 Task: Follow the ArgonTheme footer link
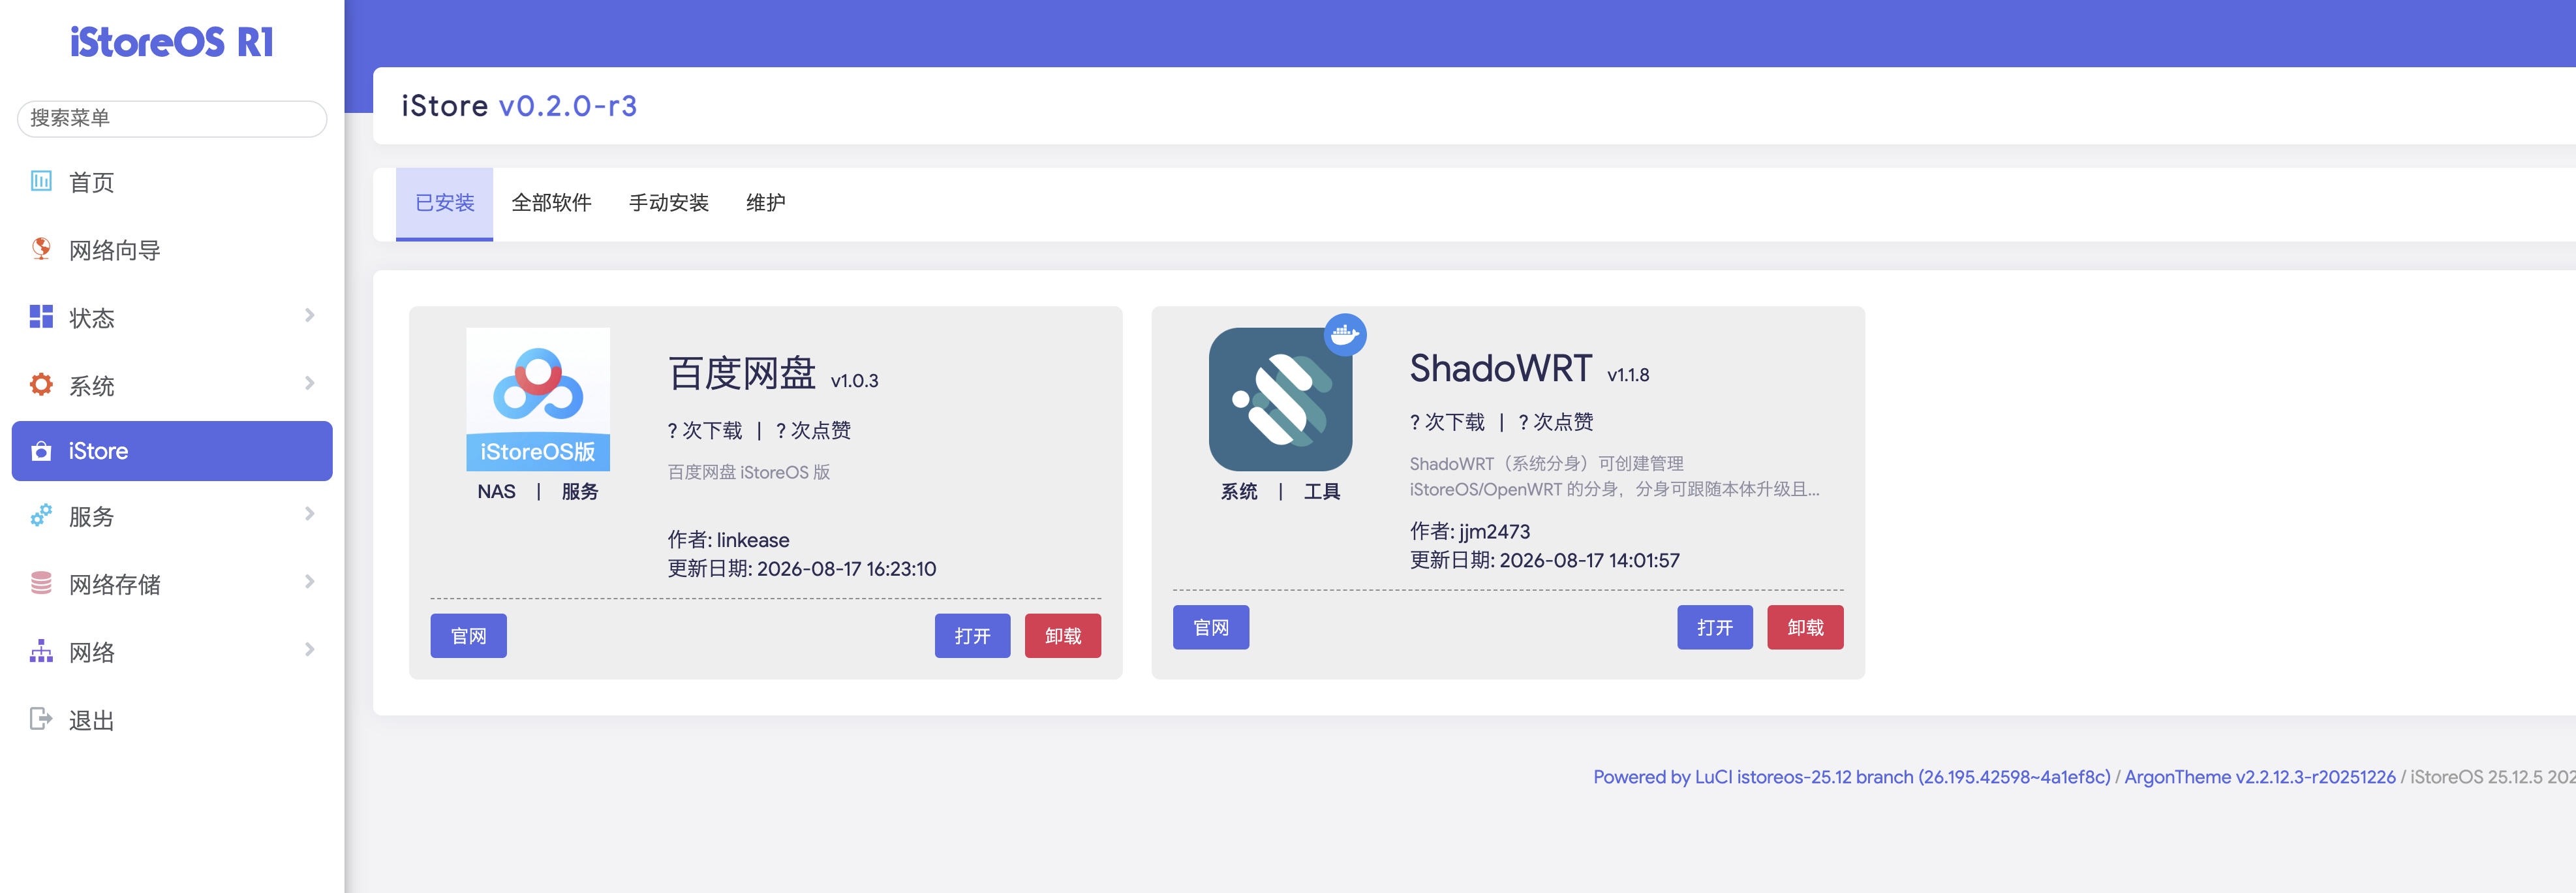(2260, 777)
